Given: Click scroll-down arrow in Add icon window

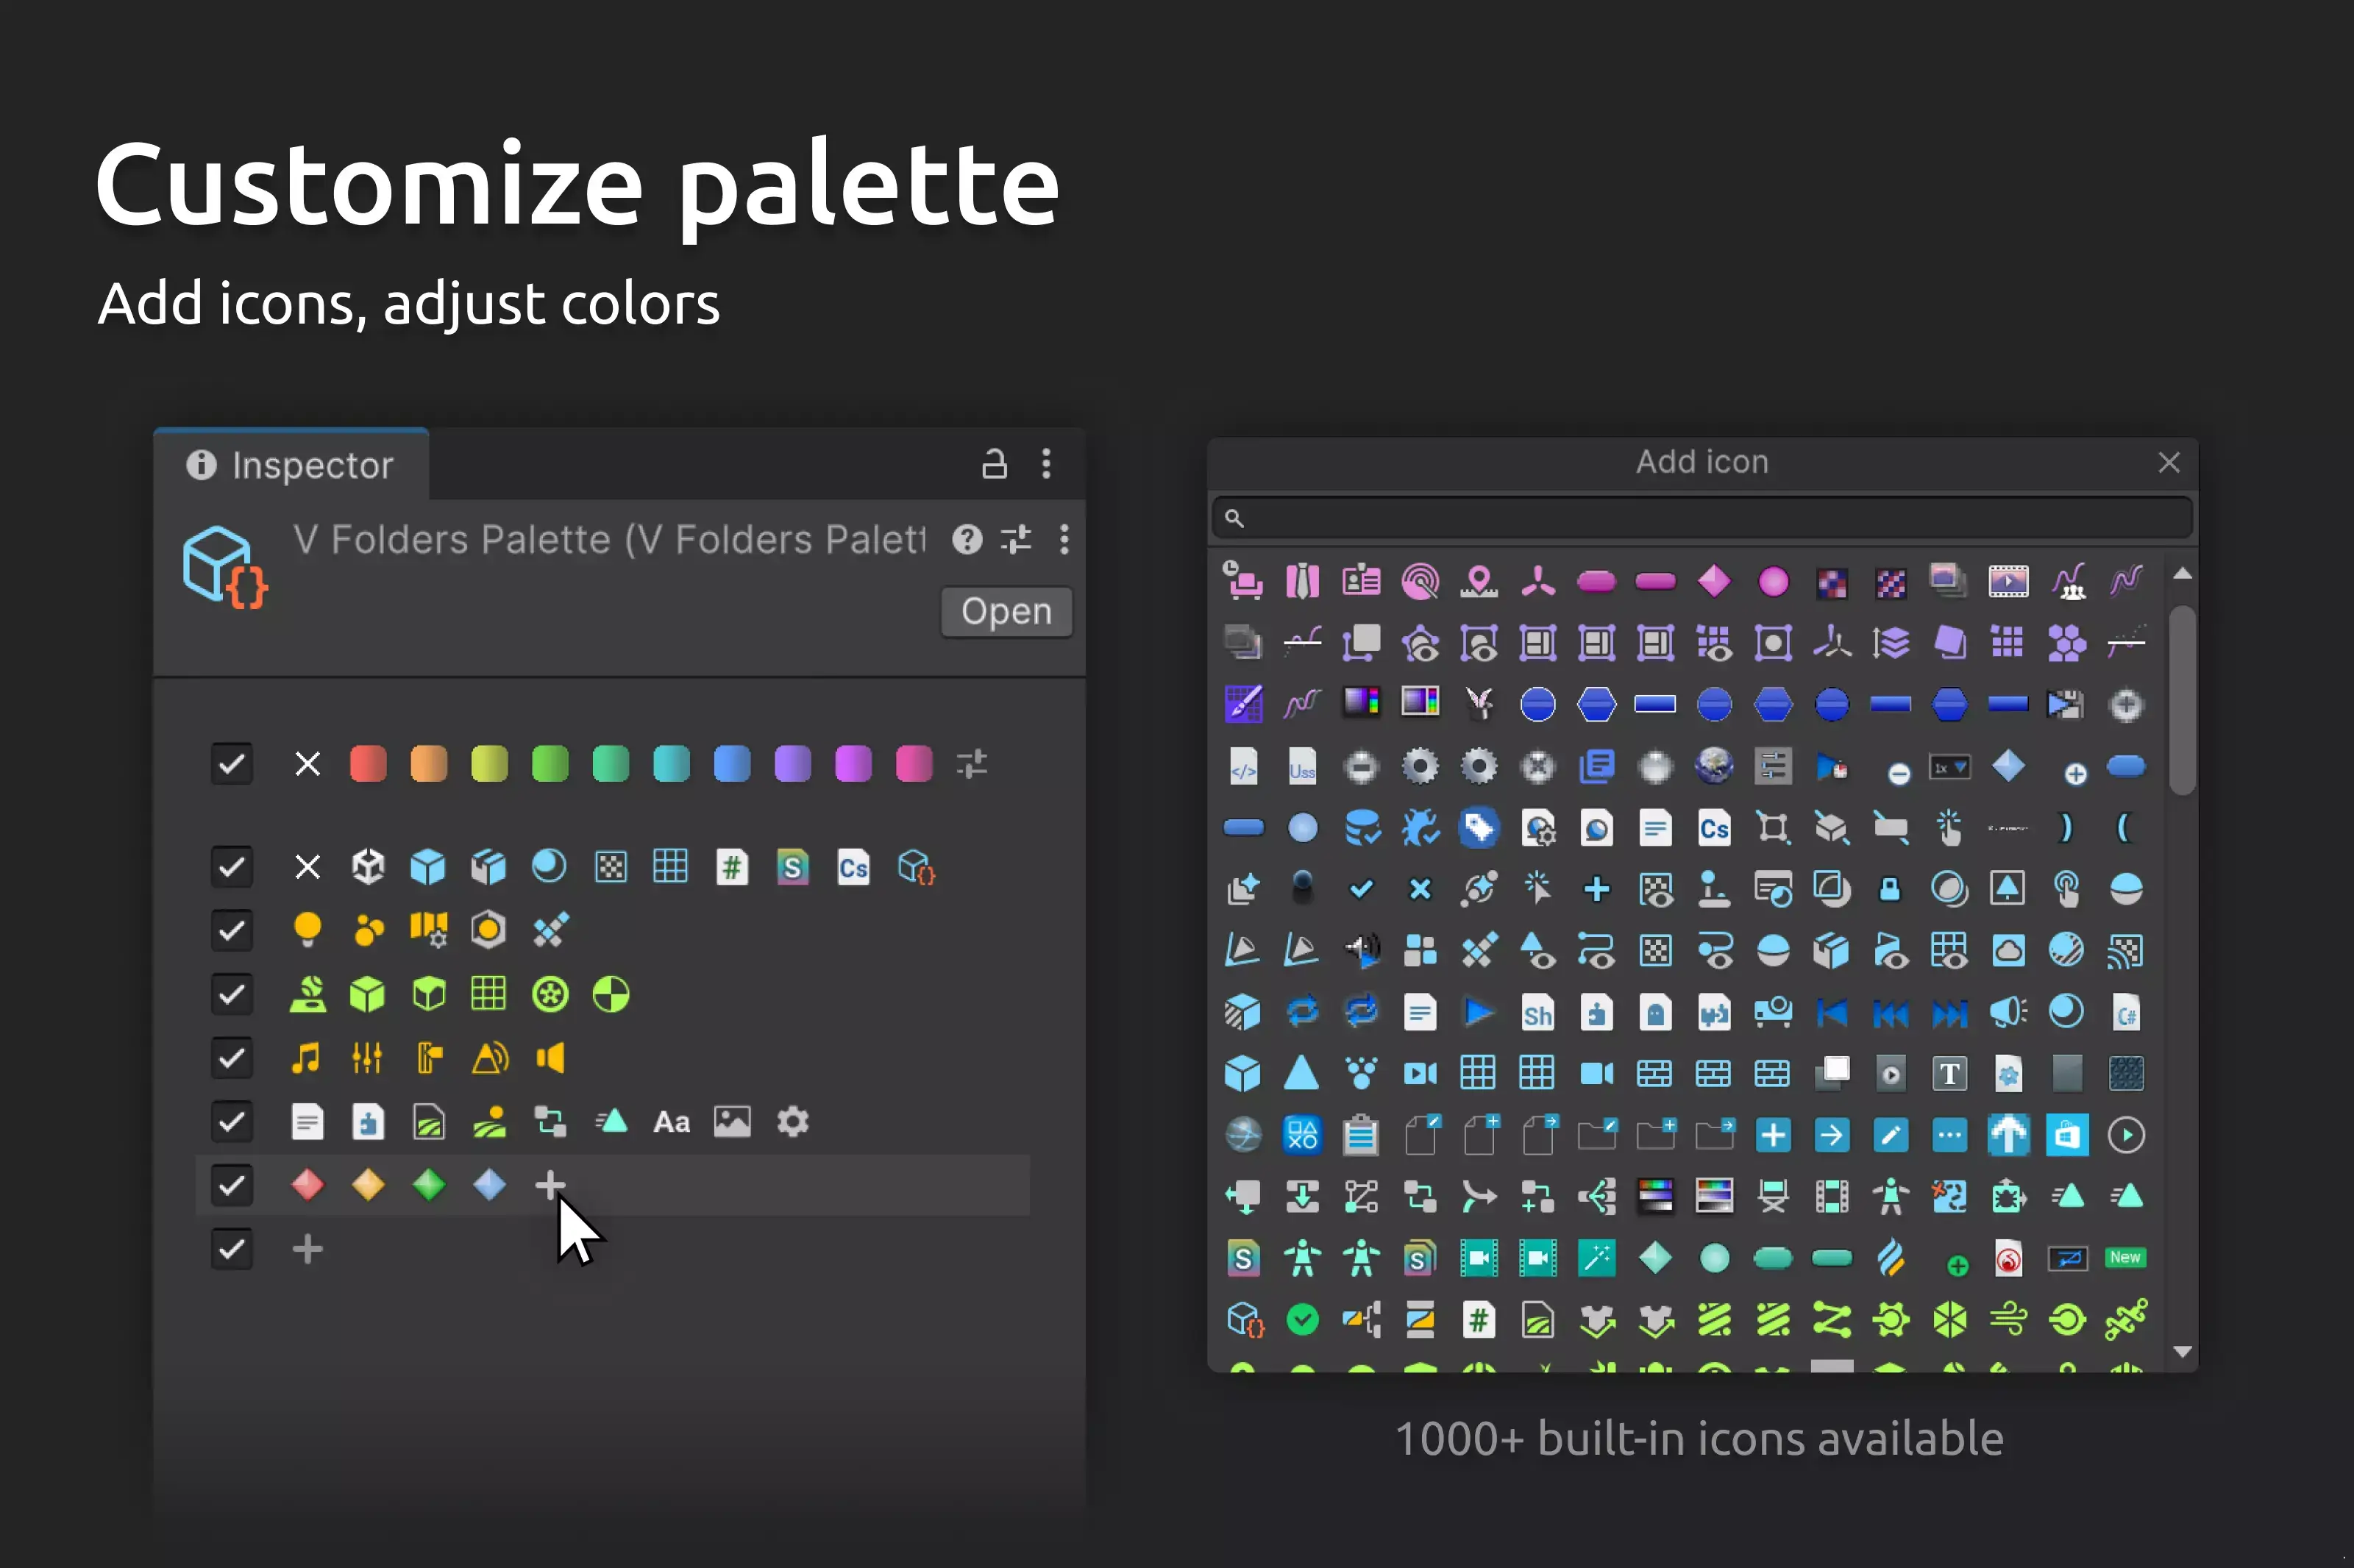Looking at the screenshot, I should 2183,1352.
